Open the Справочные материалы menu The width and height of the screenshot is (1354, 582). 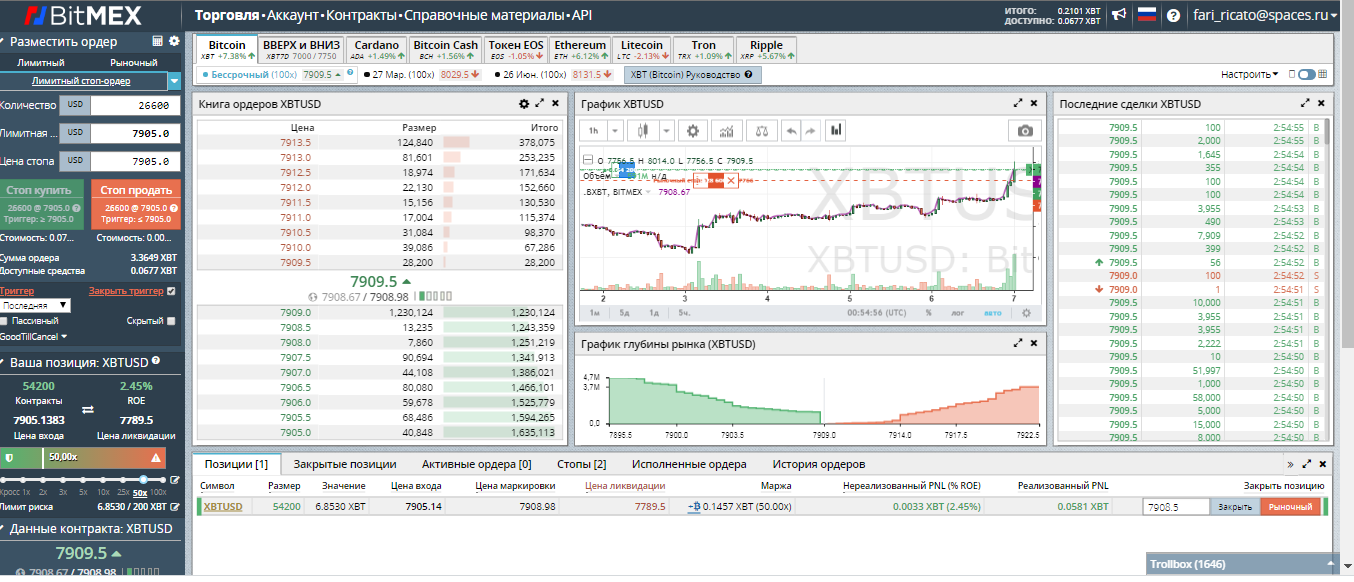485,15
